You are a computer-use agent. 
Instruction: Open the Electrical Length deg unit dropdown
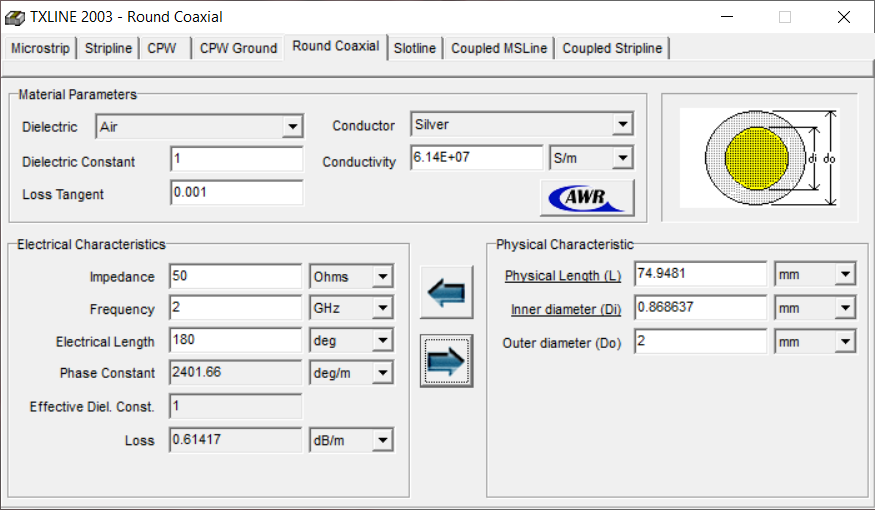383,340
